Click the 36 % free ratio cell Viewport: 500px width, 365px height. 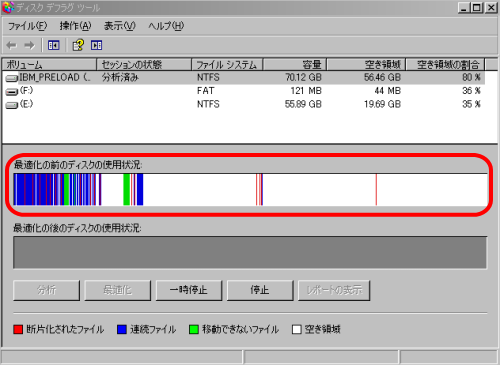tap(471, 91)
